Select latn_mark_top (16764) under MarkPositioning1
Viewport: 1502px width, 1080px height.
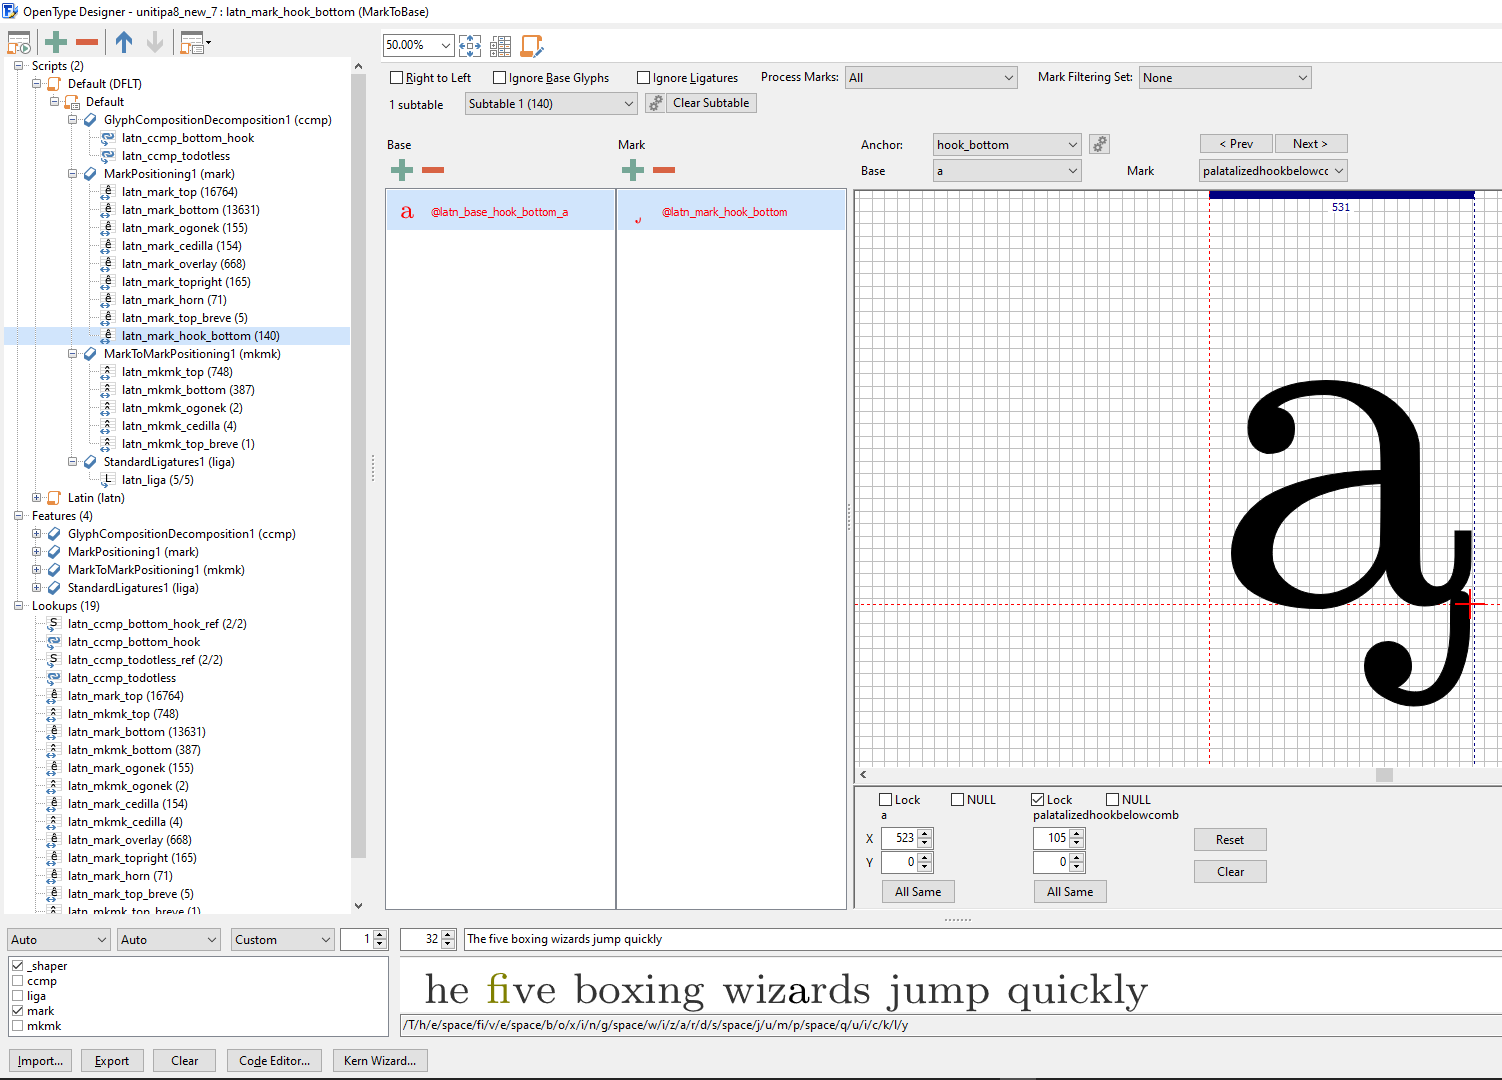(x=179, y=192)
